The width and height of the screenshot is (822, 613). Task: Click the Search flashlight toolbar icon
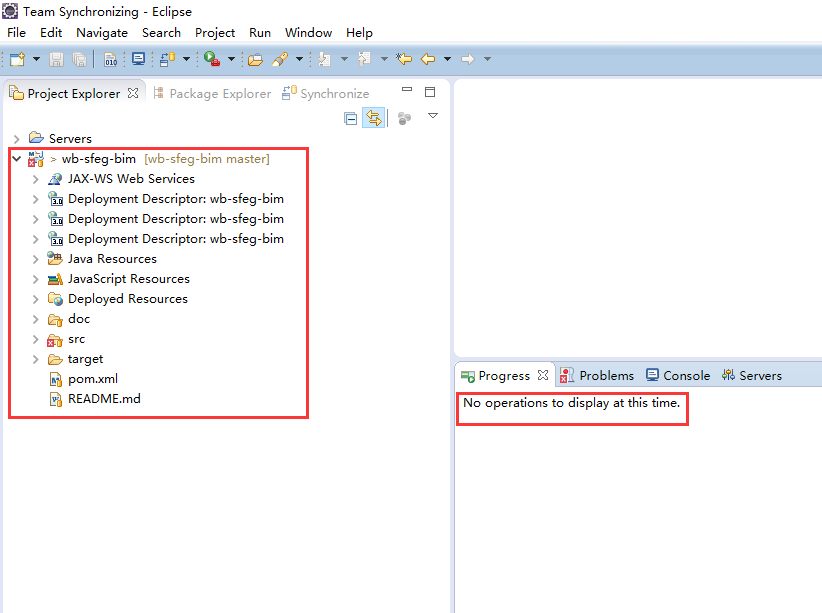280,59
